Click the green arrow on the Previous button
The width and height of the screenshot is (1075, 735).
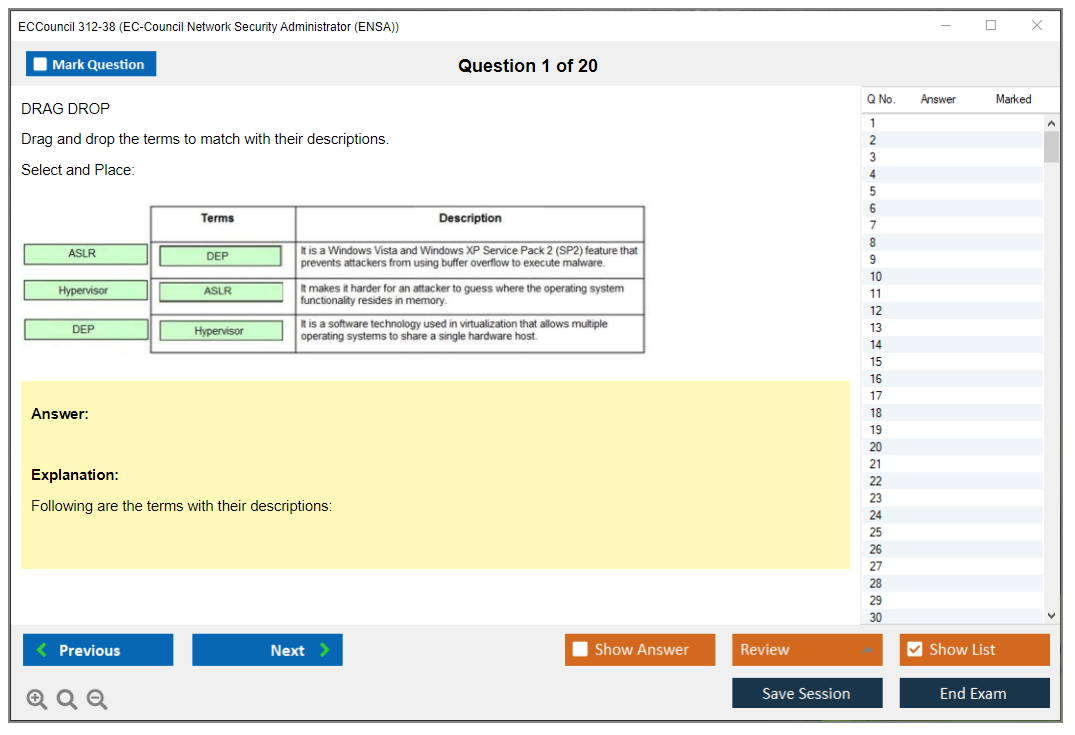(x=42, y=650)
